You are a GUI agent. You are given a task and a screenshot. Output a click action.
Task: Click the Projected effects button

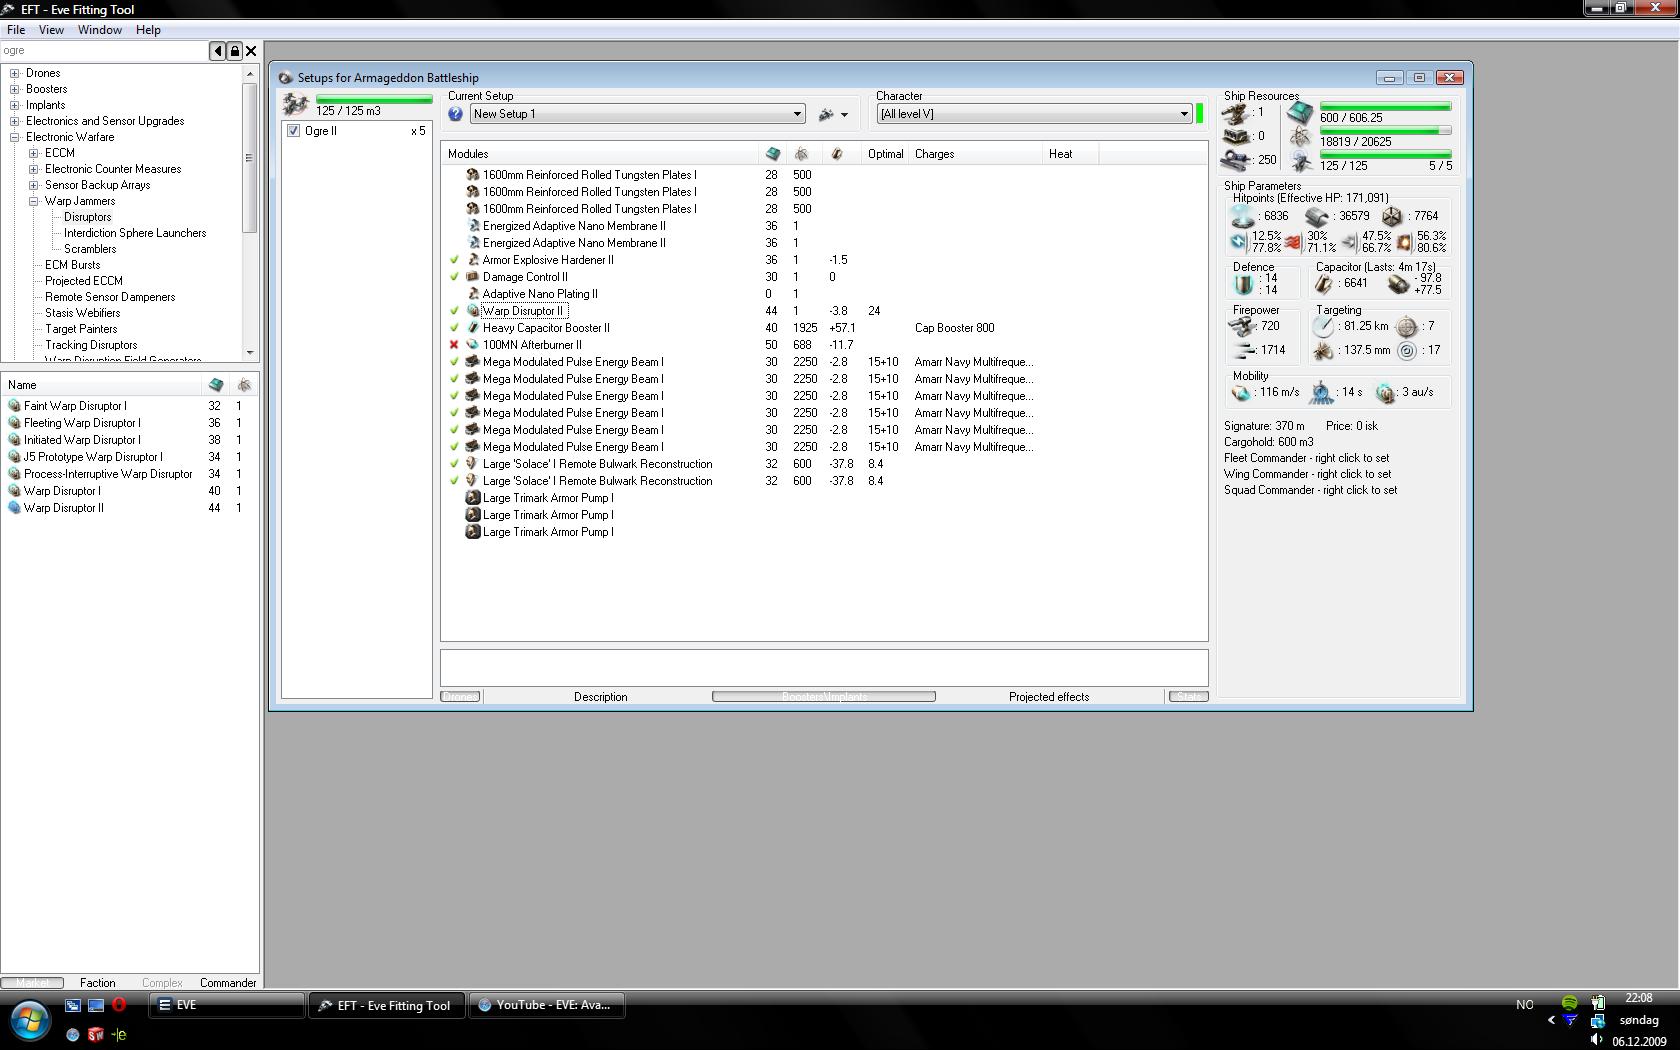(1049, 697)
